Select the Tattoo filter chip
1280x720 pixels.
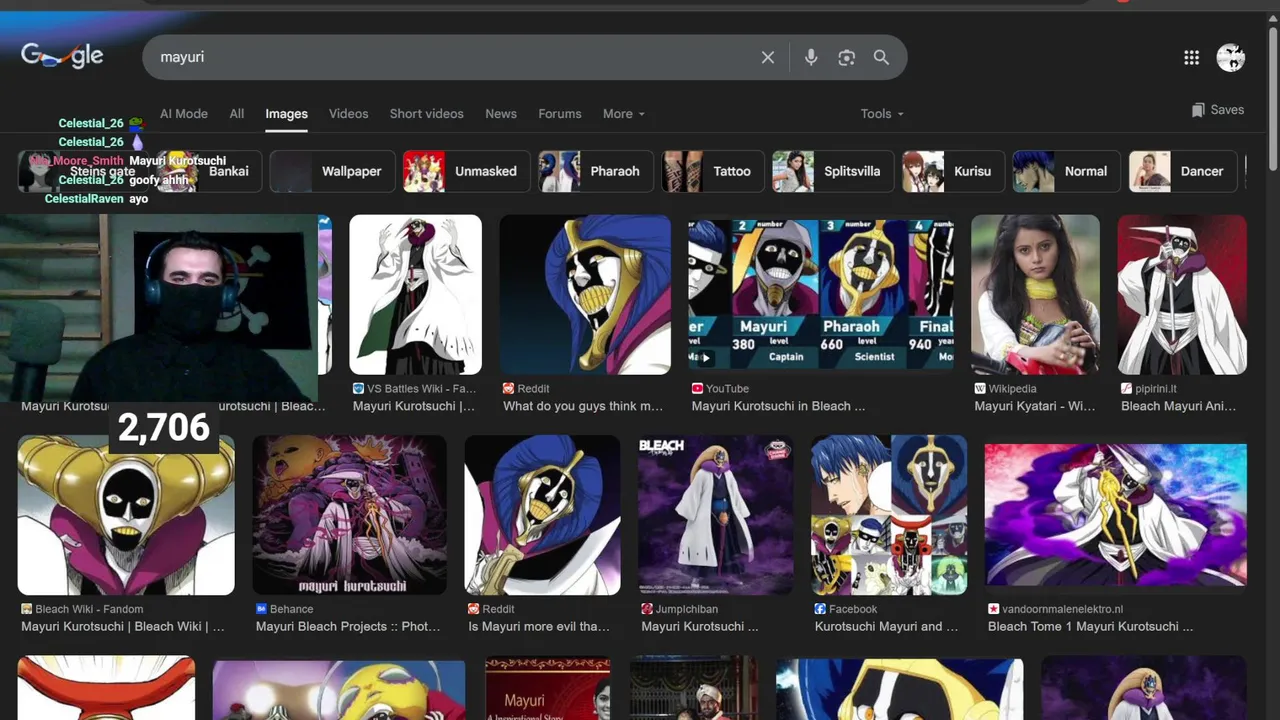pyautogui.click(x=713, y=171)
